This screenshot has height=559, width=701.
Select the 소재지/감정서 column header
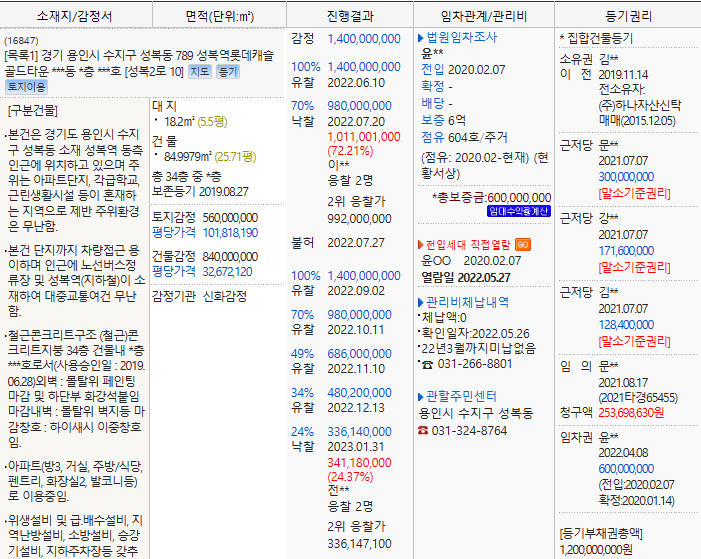[75, 15]
